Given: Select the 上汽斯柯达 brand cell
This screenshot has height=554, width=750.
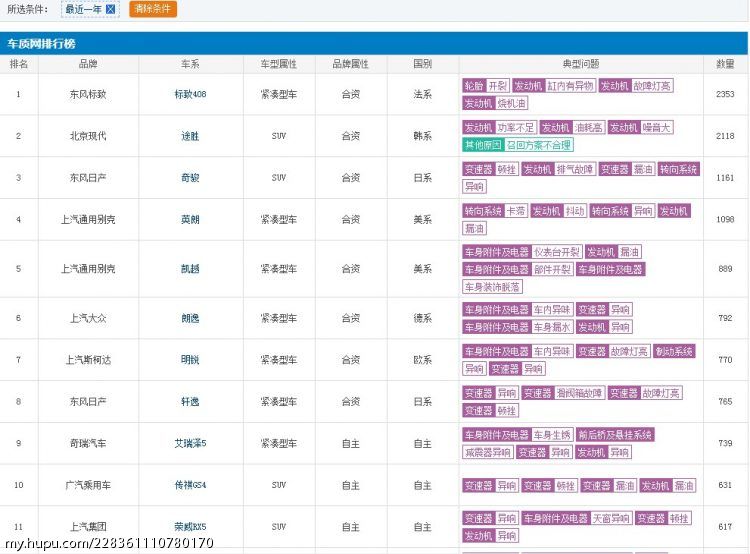Looking at the screenshot, I should [x=88, y=360].
